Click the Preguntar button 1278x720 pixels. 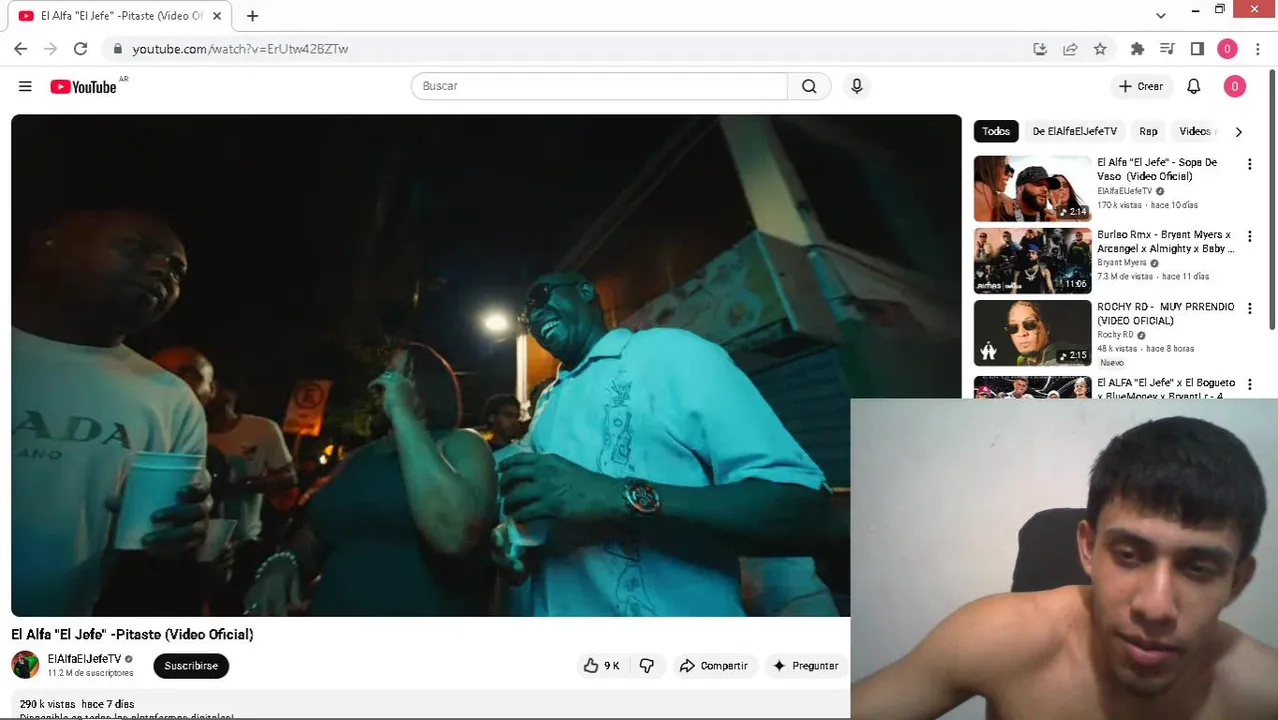click(805, 665)
